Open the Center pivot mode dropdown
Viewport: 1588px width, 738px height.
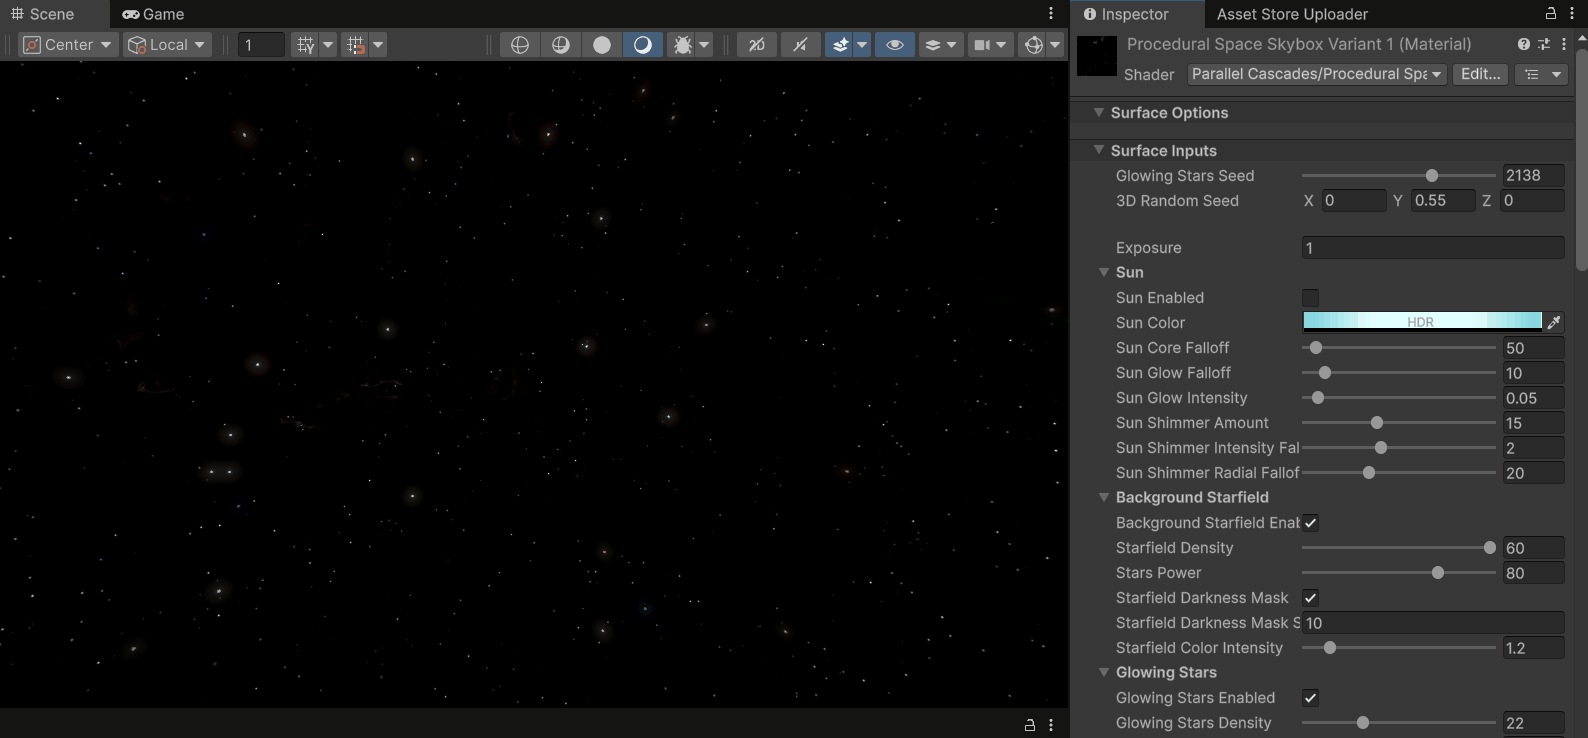[x=68, y=45]
